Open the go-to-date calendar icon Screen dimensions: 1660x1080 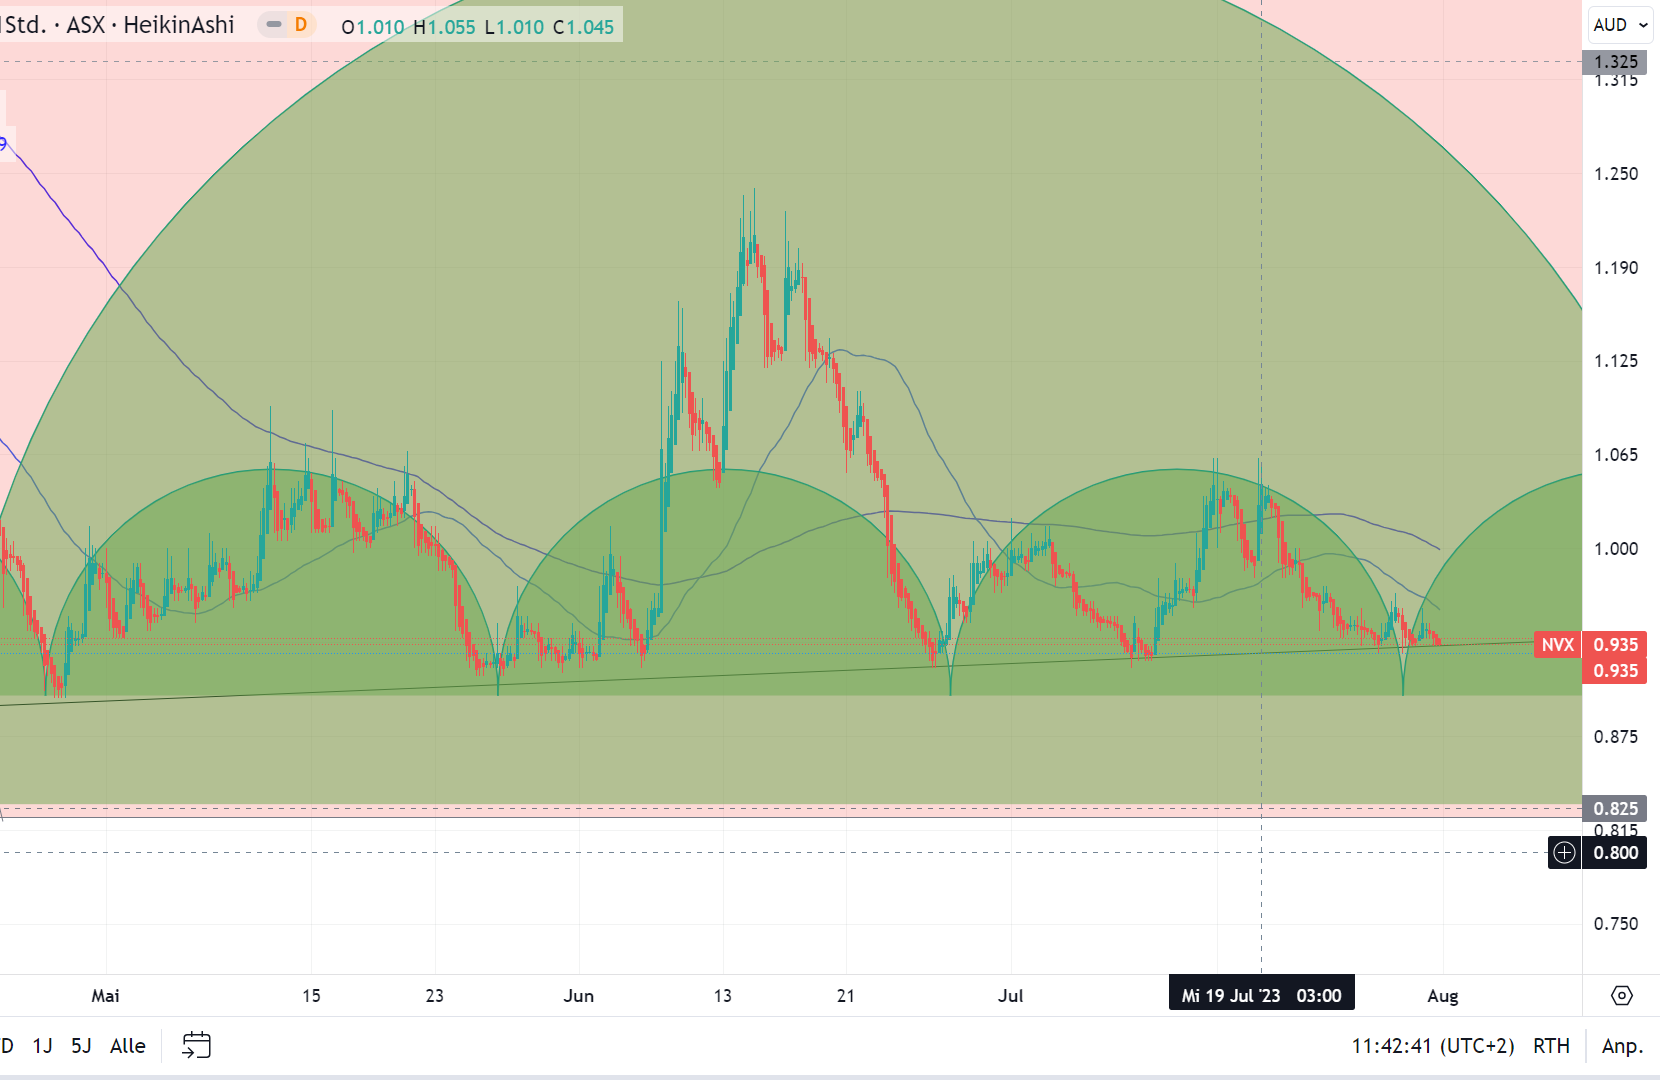[196, 1045]
